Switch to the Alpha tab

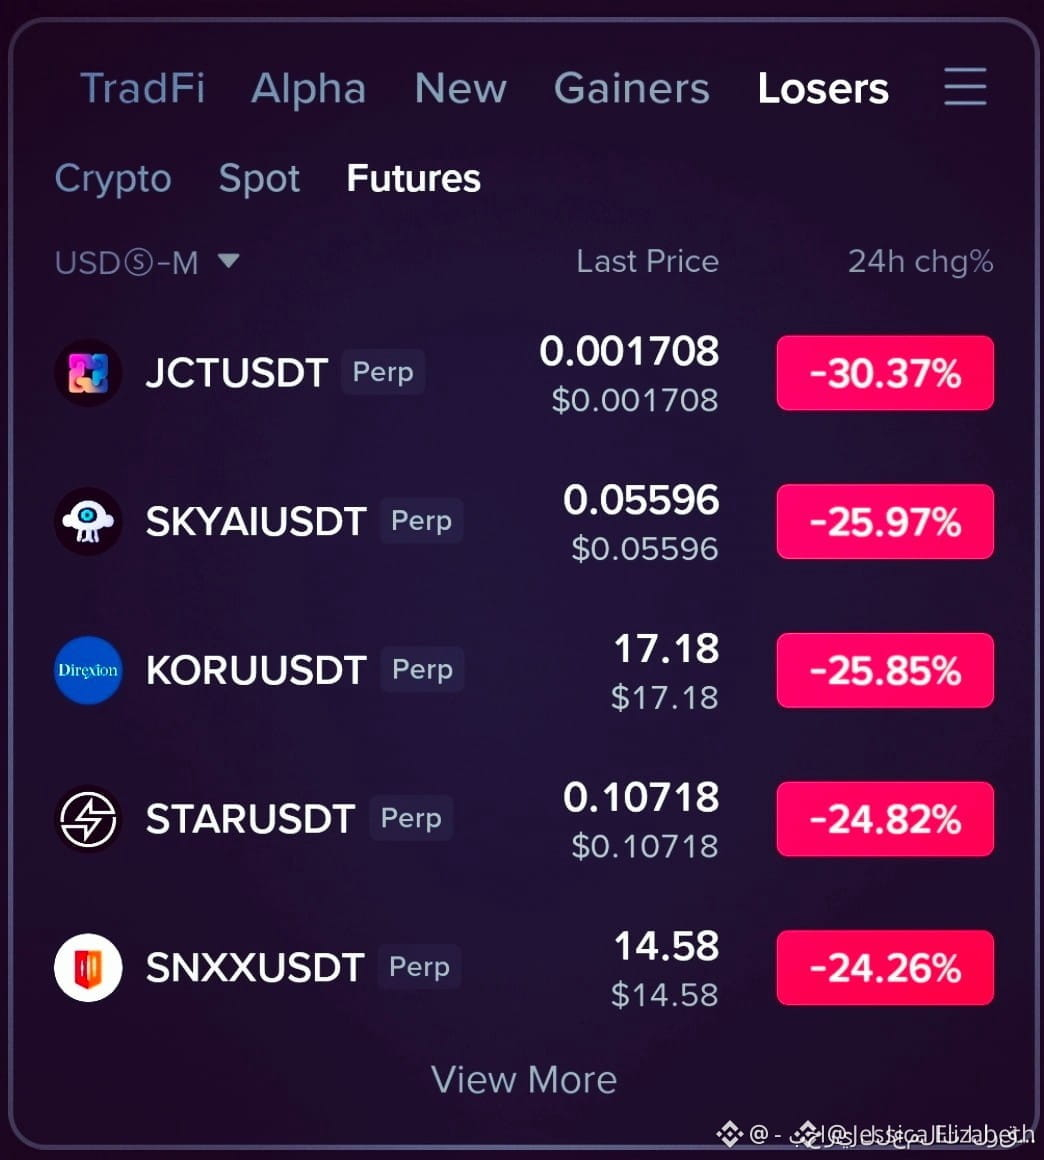(x=309, y=90)
